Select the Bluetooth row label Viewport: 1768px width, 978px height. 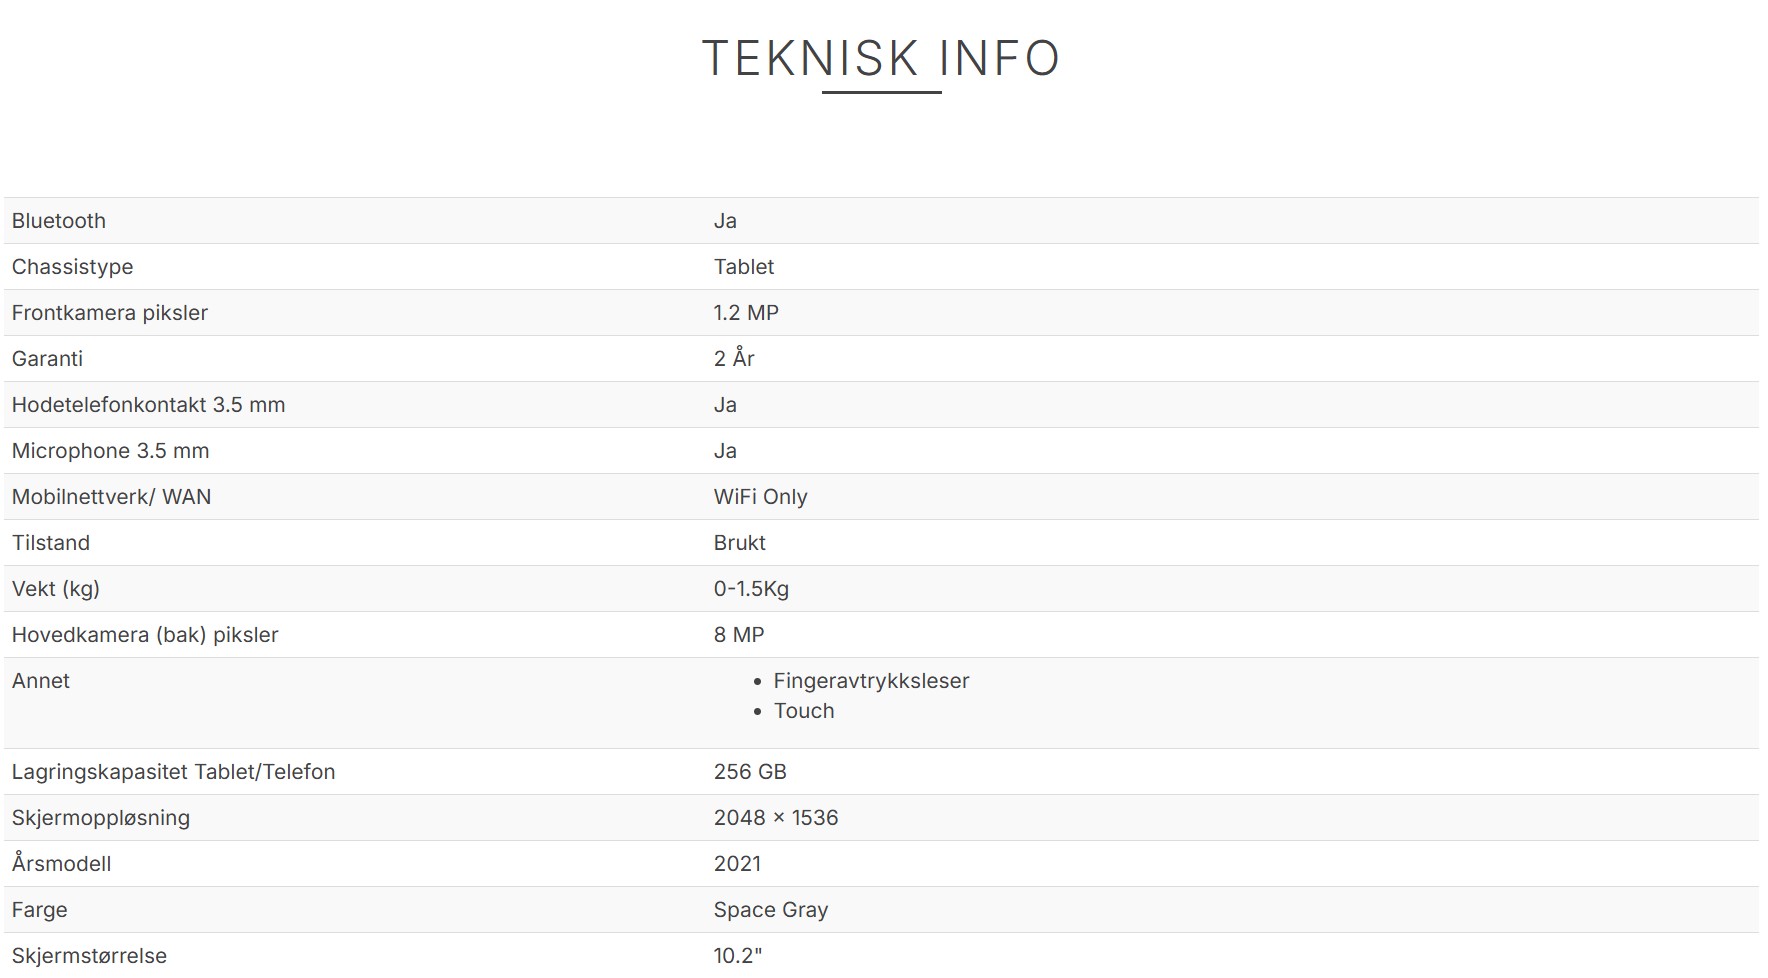[59, 221]
